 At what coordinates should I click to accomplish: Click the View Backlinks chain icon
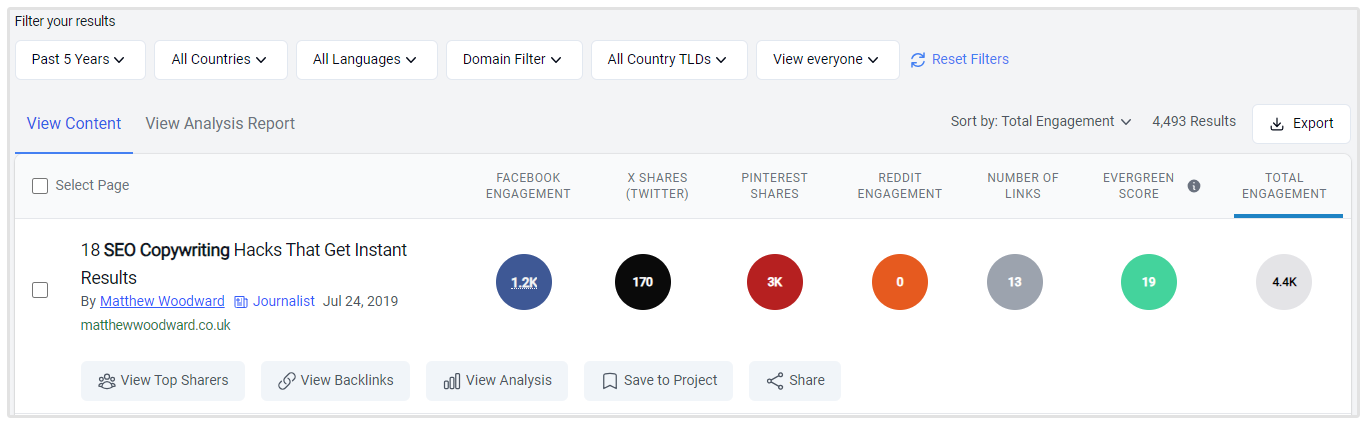click(287, 381)
